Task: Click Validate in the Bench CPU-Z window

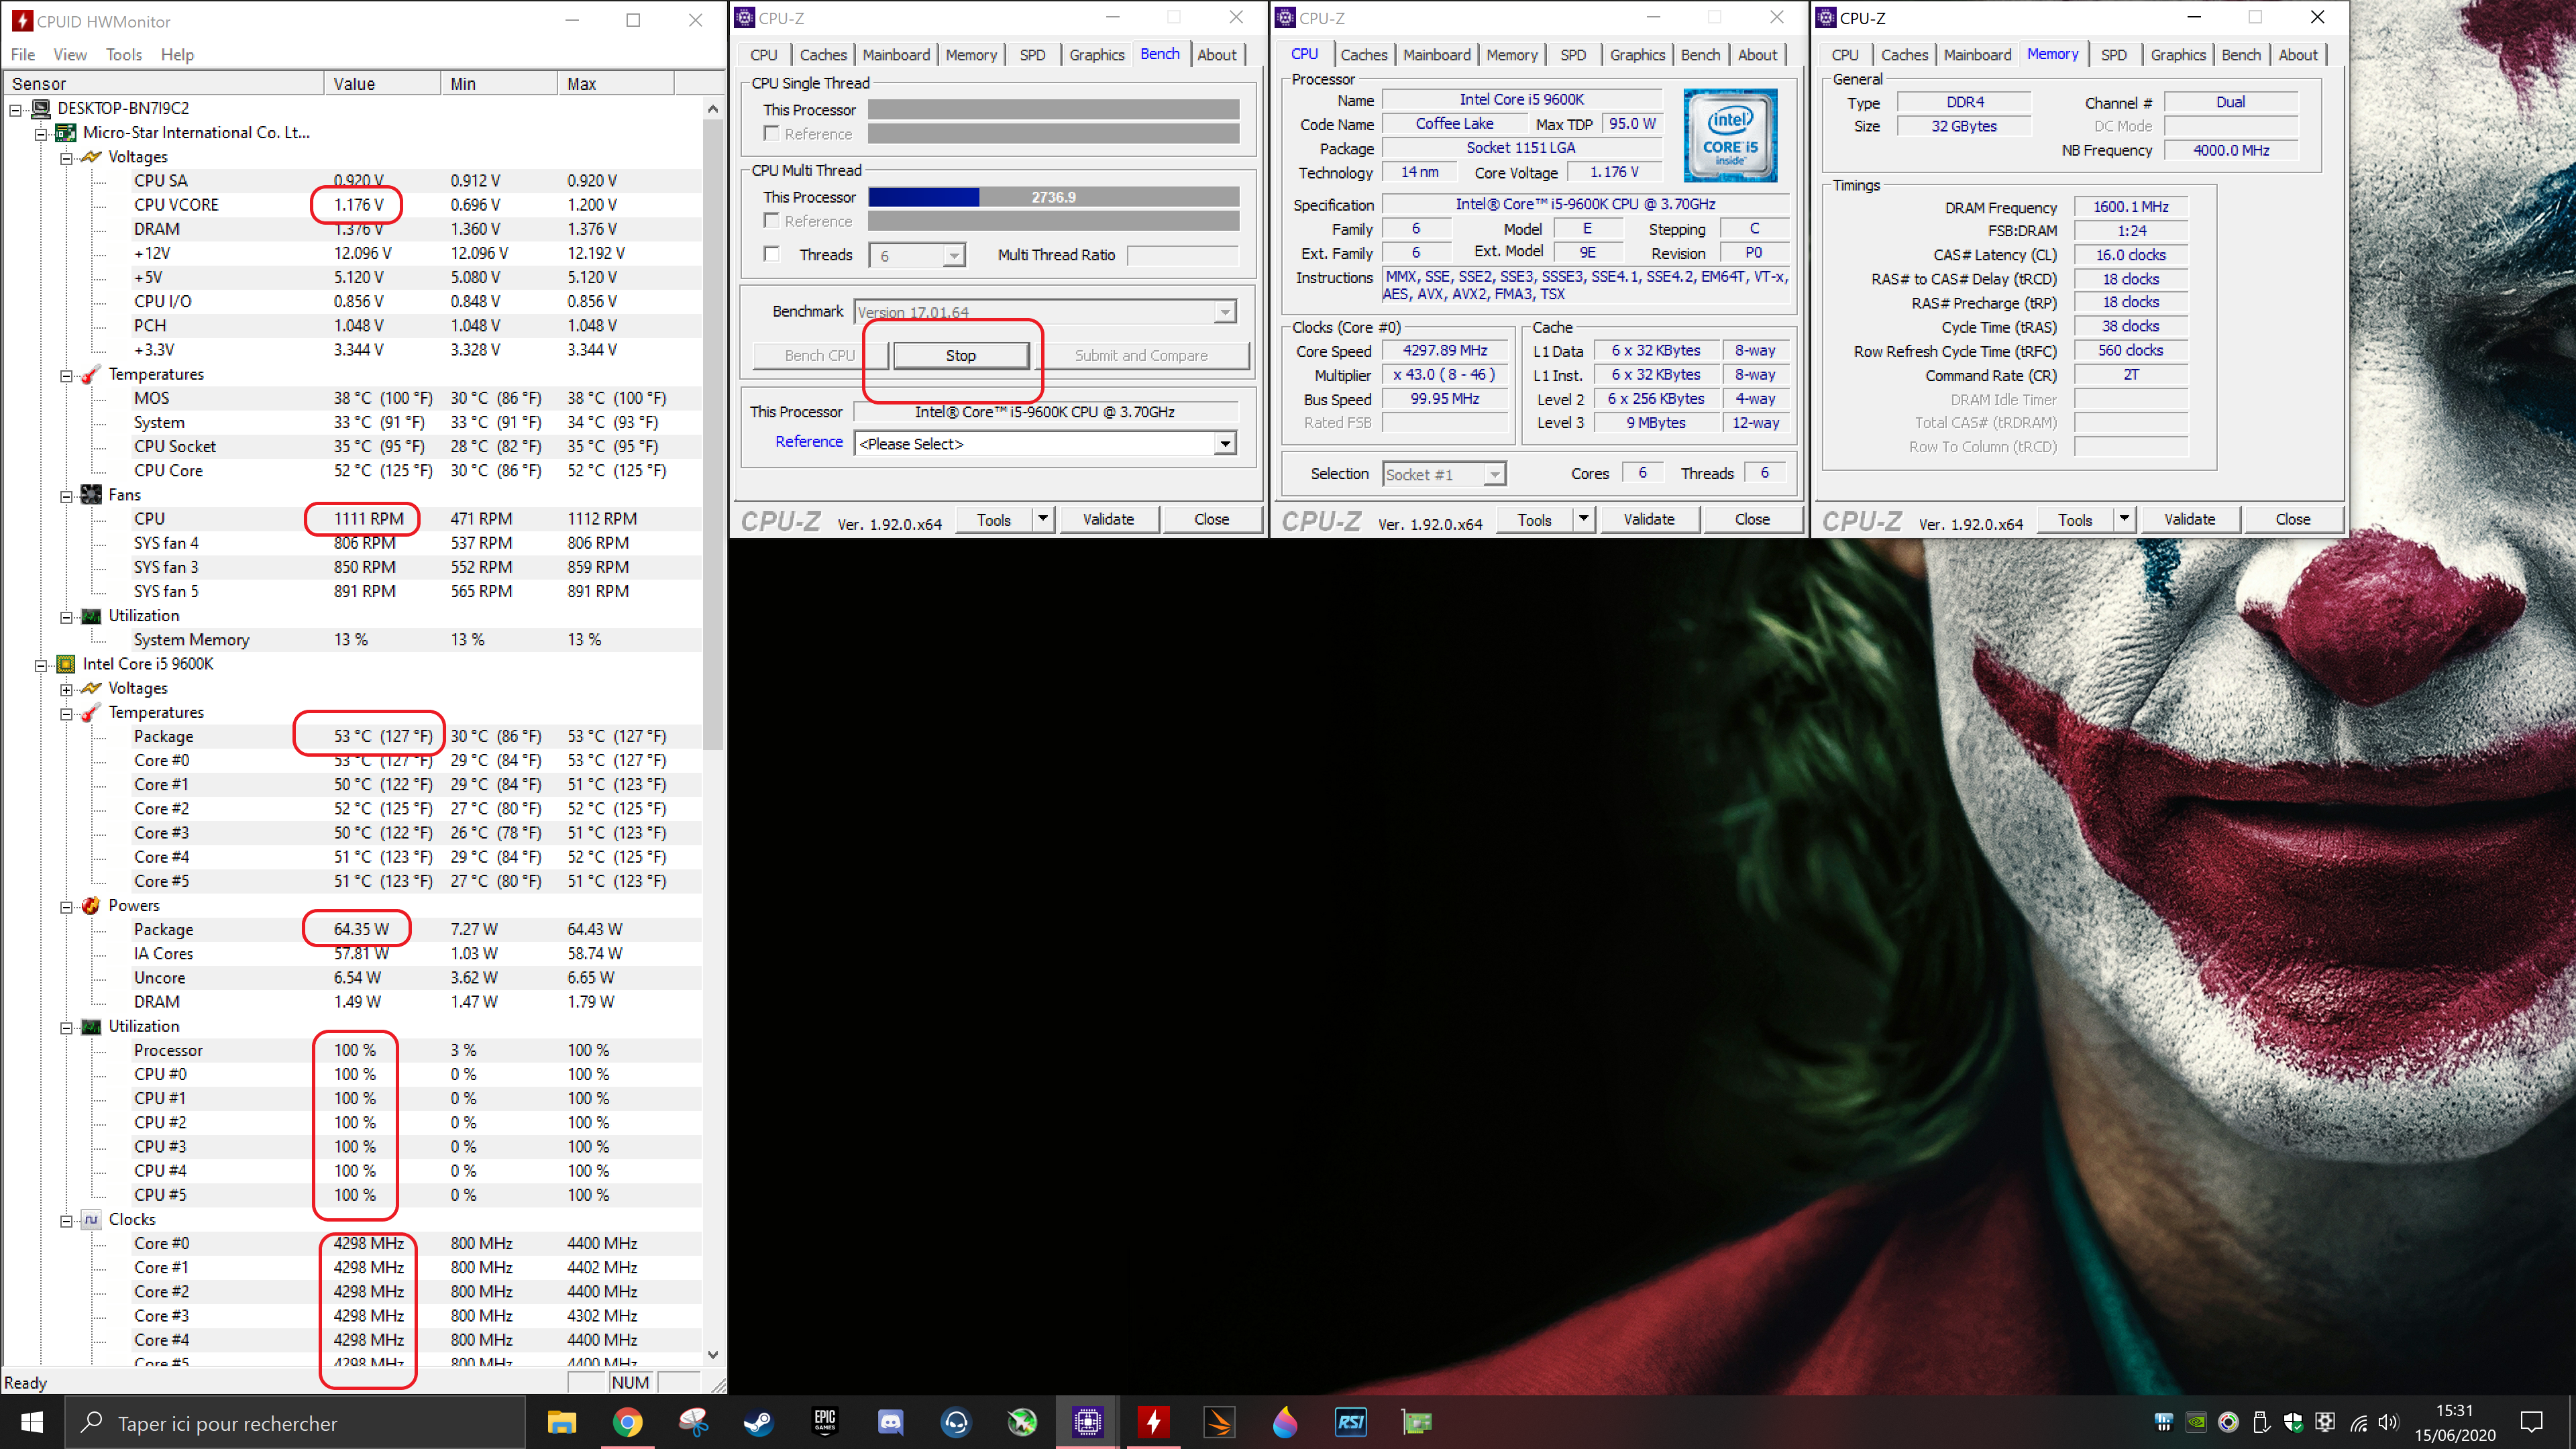Action: [x=1108, y=519]
